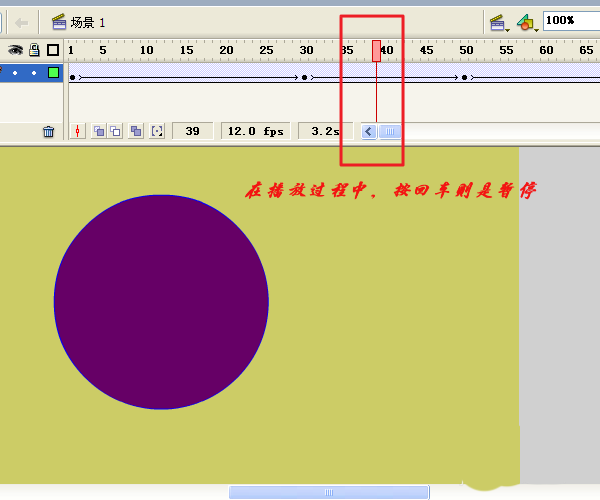The height and width of the screenshot is (500, 600).
Task: Toggle show all layers as outlines
Action: point(53,50)
